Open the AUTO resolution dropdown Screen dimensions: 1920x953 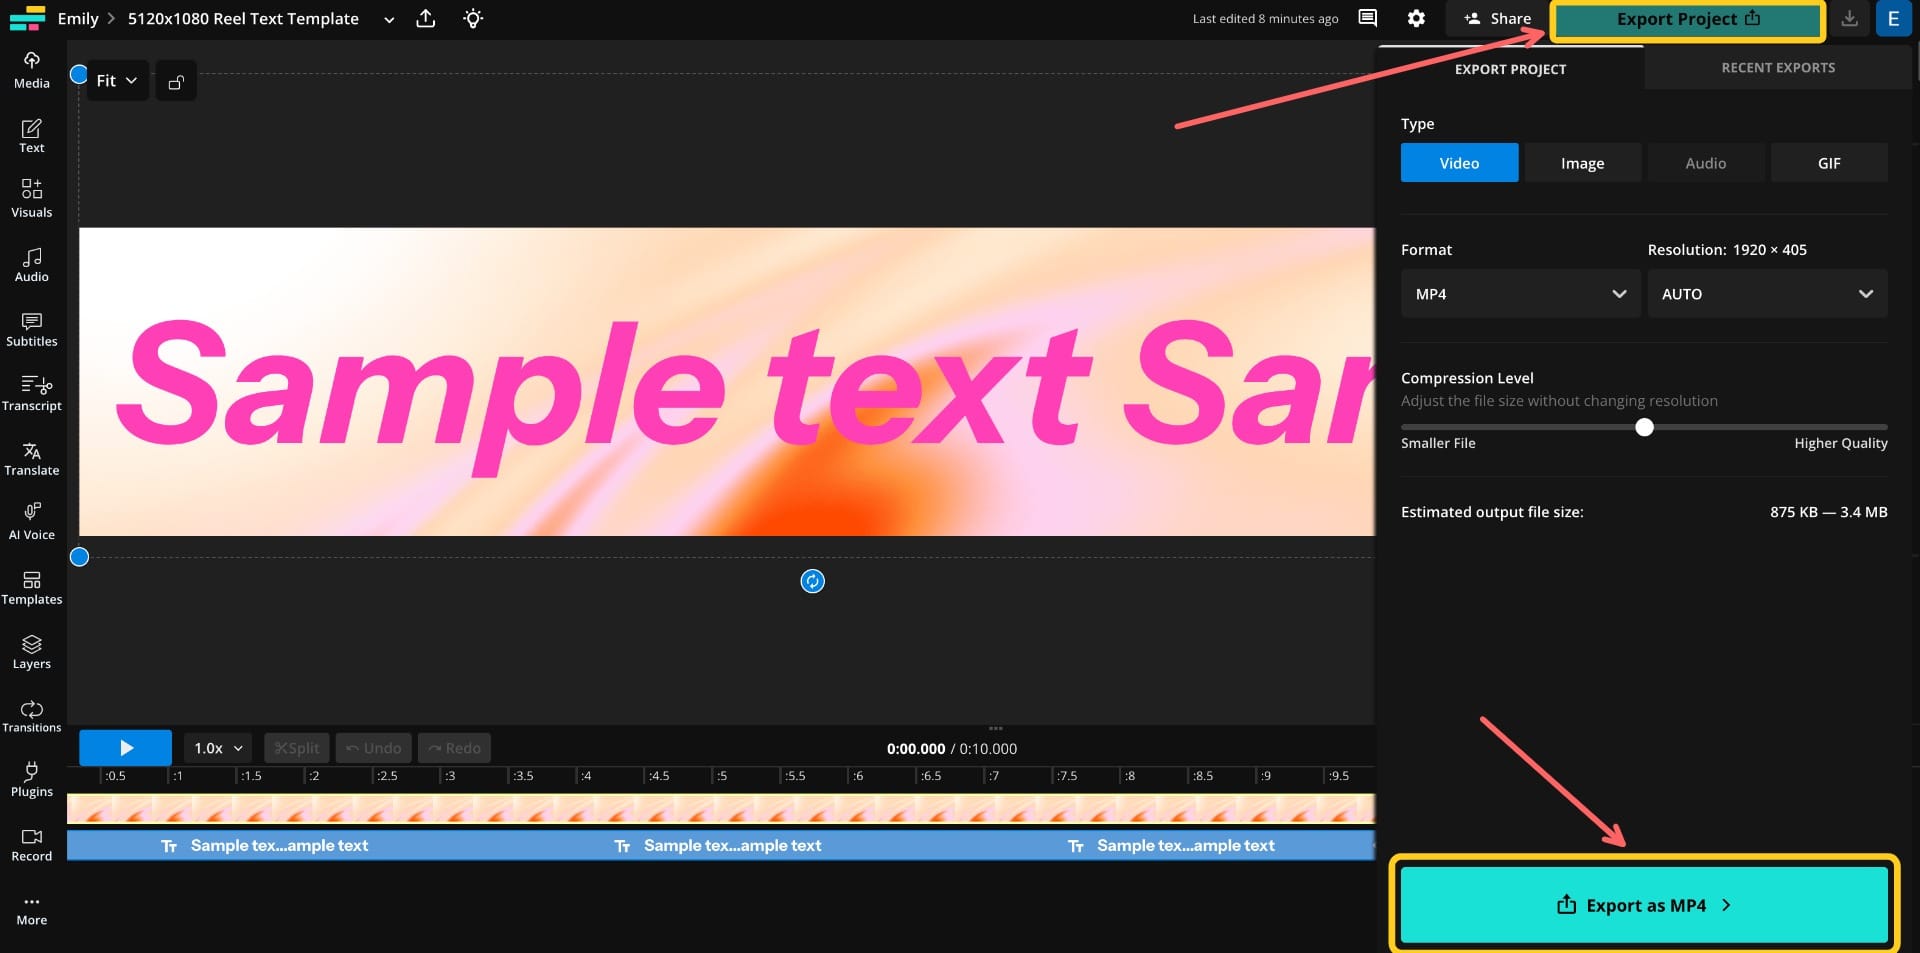[x=1767, y=293]
